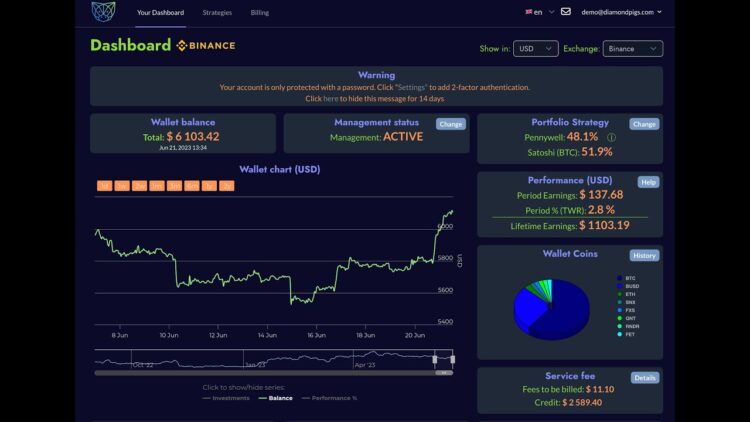This screenshot has height=422, width=750.
Task: Click the Binance logo next to Dashboard
Action: click(x=206, y=45)
